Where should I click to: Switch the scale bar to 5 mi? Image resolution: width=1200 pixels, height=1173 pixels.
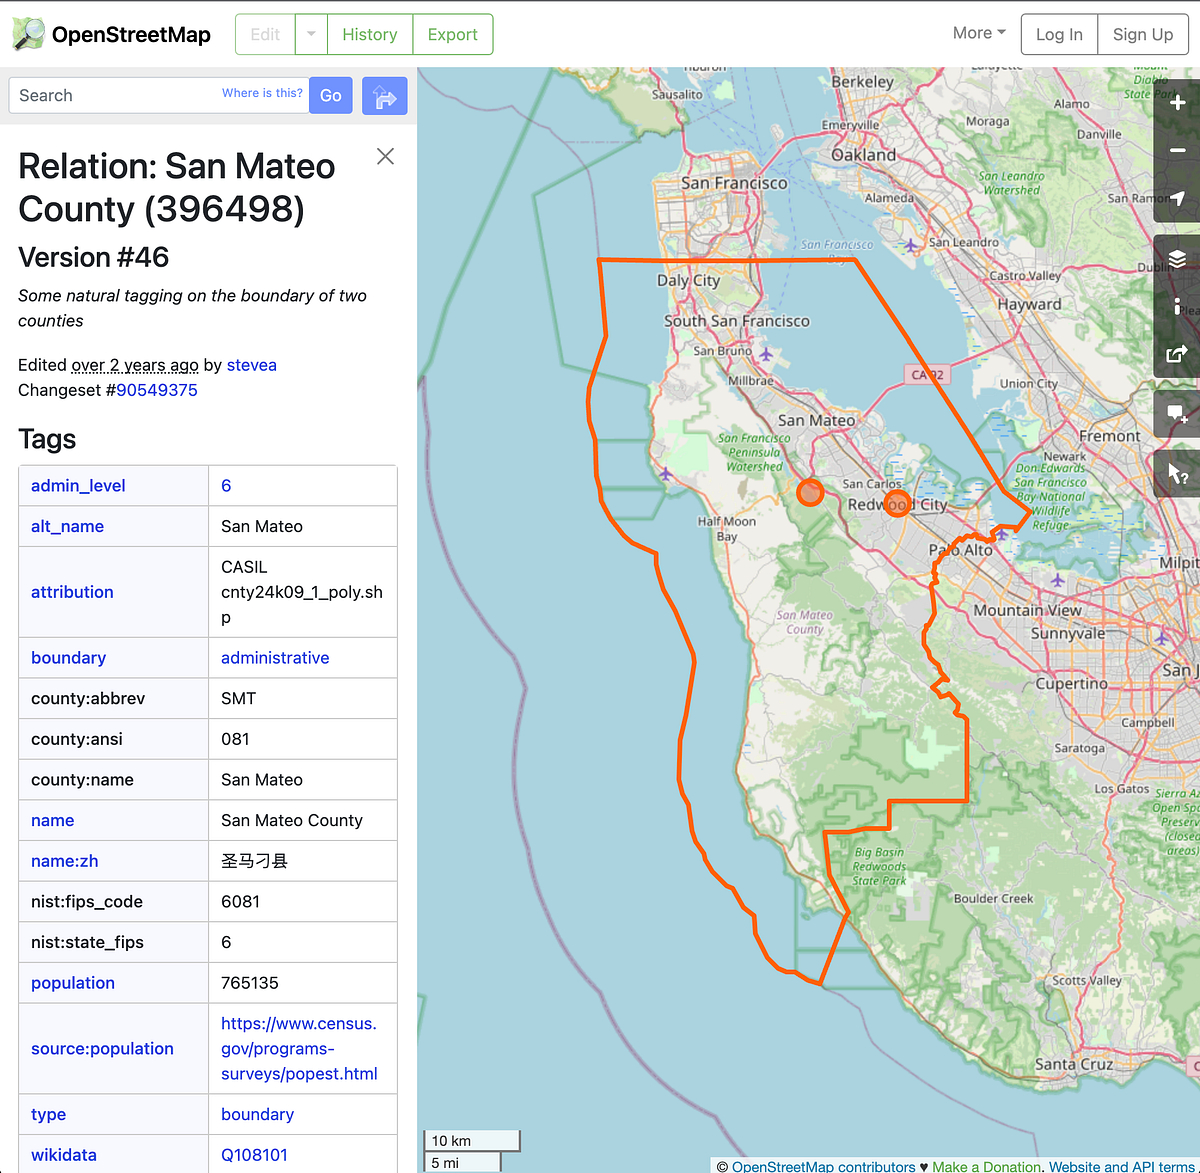click(462, 1162)
